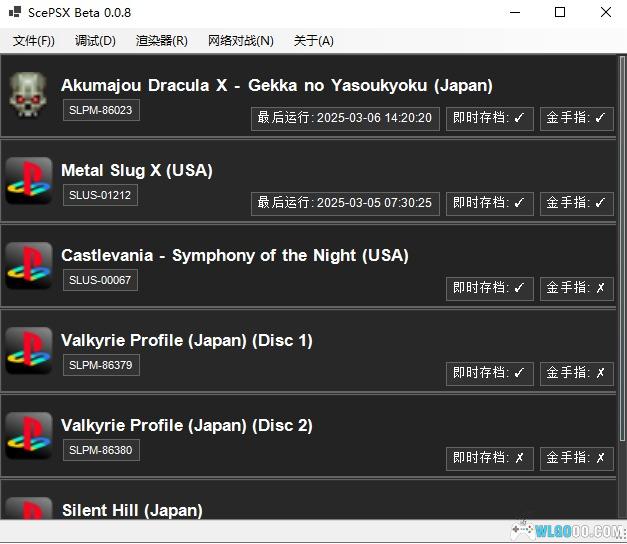Viewport: 627px width, 544px height.
Task: Toggle 金手指 indicator for Castlevania entry
Action: (x=575, y=288)
